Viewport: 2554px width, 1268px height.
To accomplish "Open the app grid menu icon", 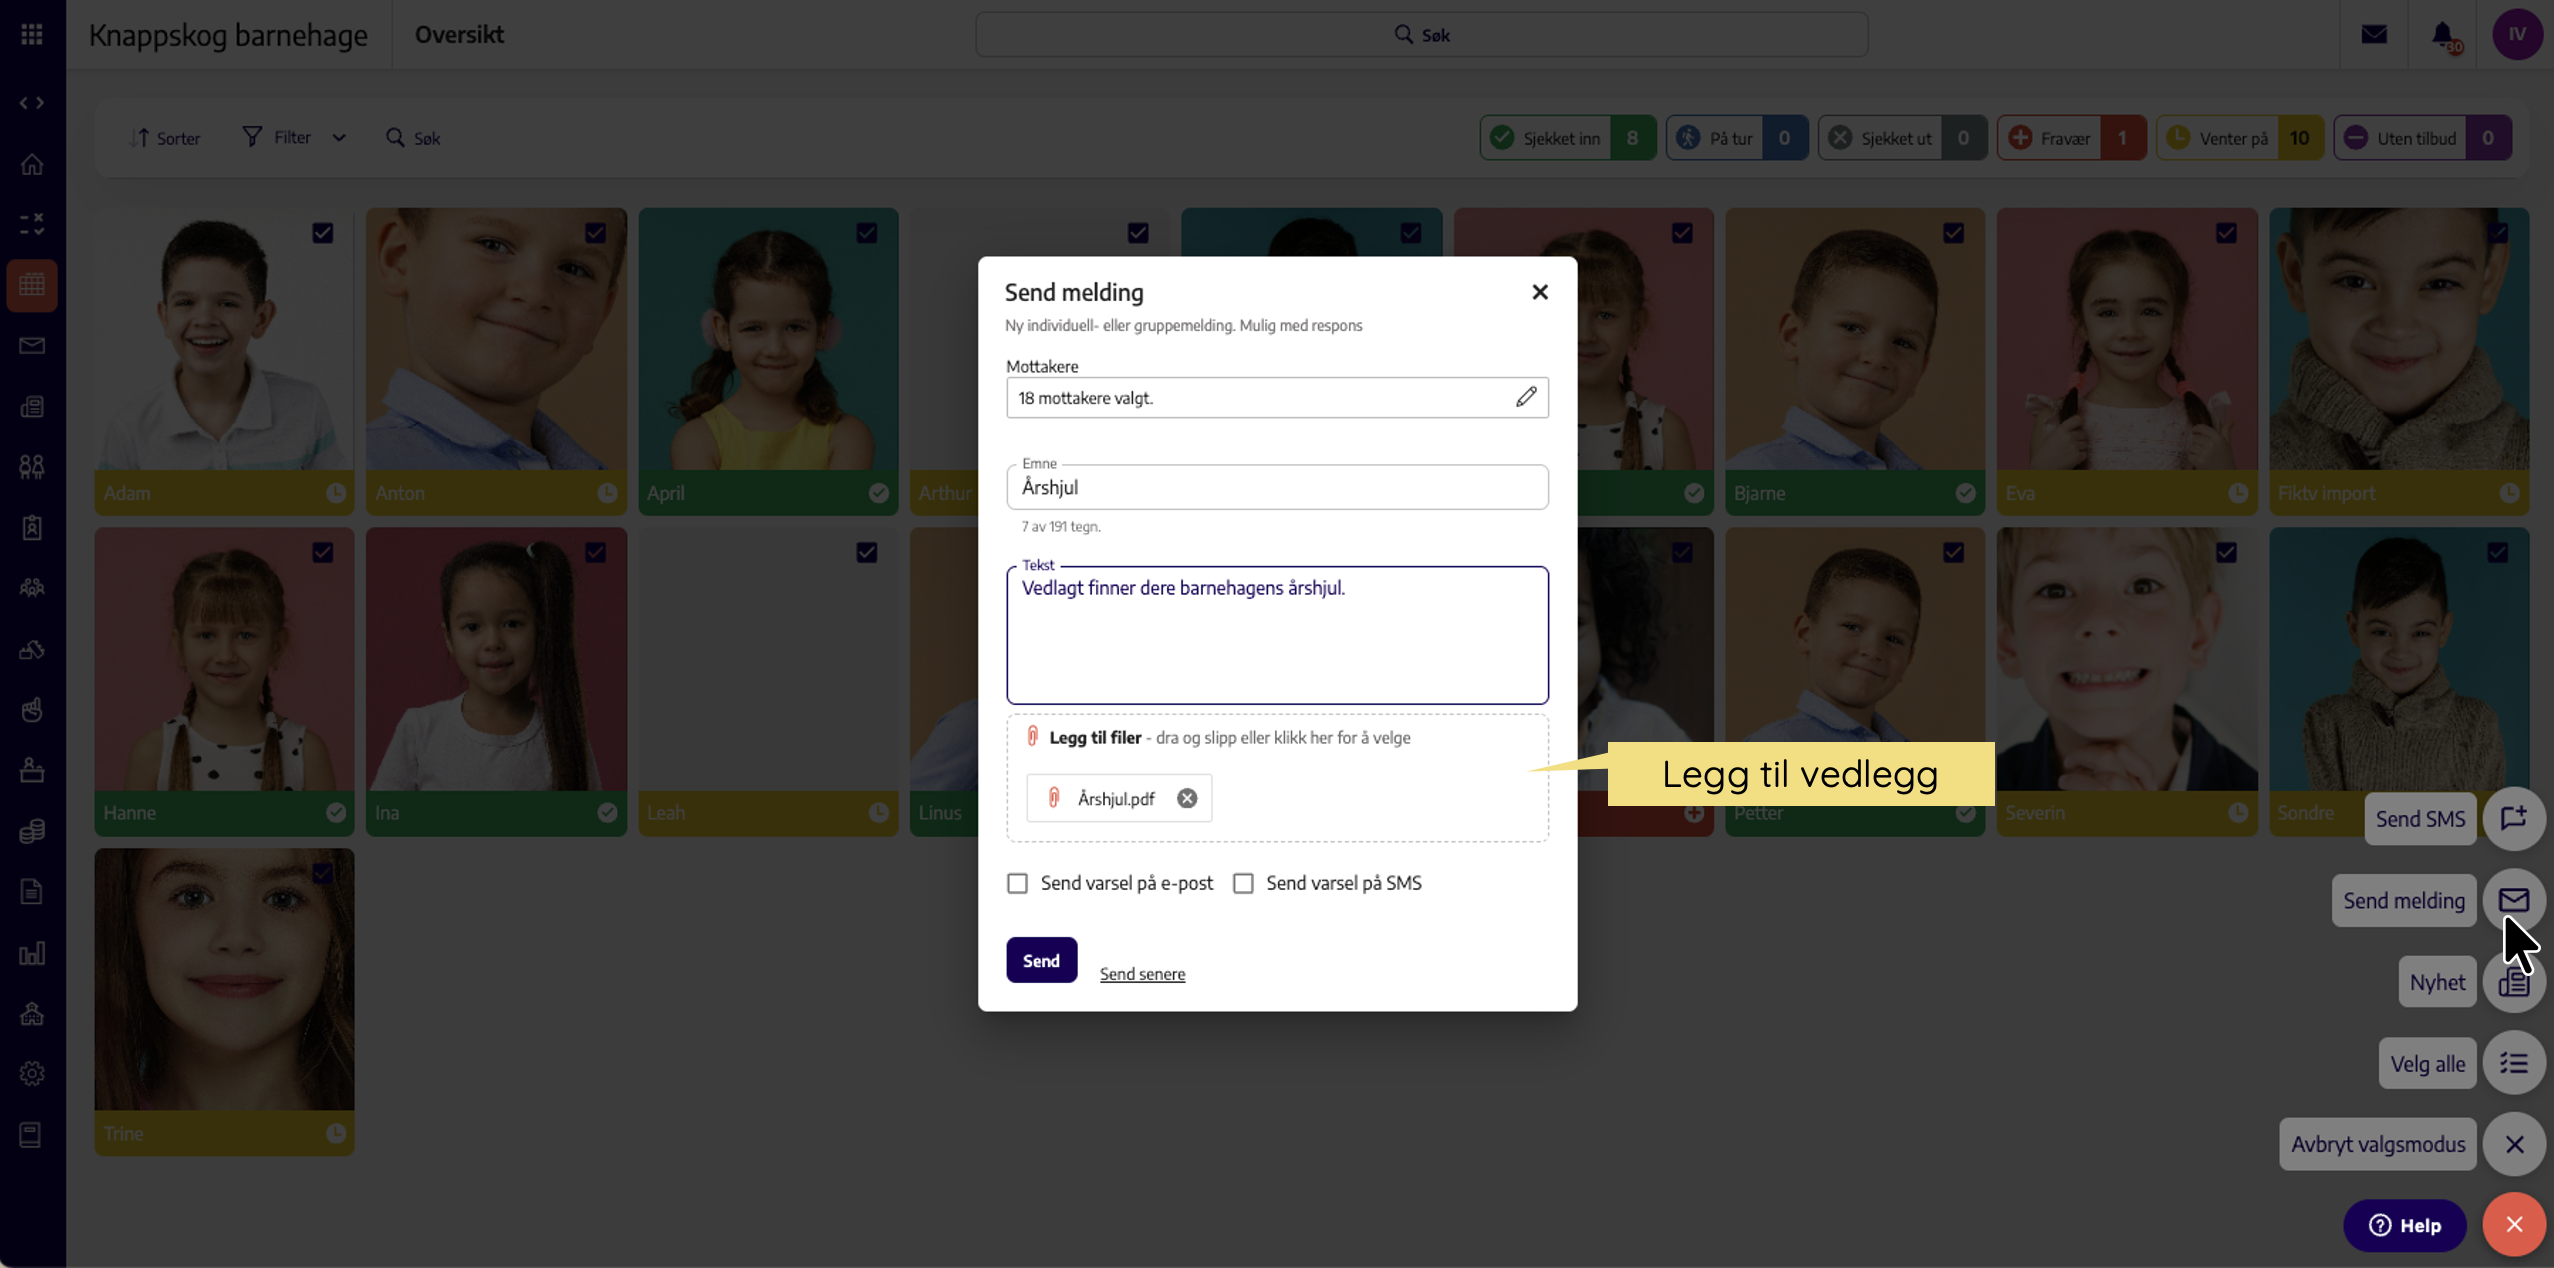I will point(32,35).
